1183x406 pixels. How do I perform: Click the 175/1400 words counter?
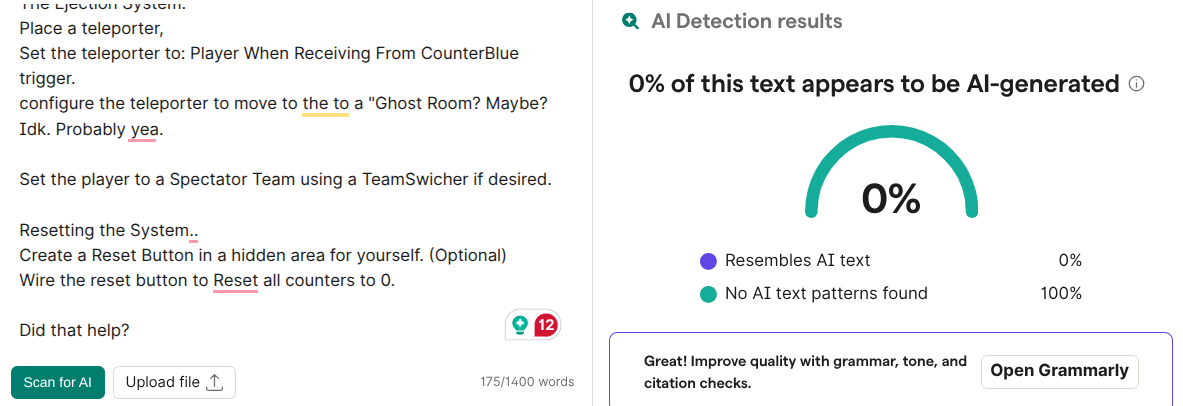tap(527, 382)
